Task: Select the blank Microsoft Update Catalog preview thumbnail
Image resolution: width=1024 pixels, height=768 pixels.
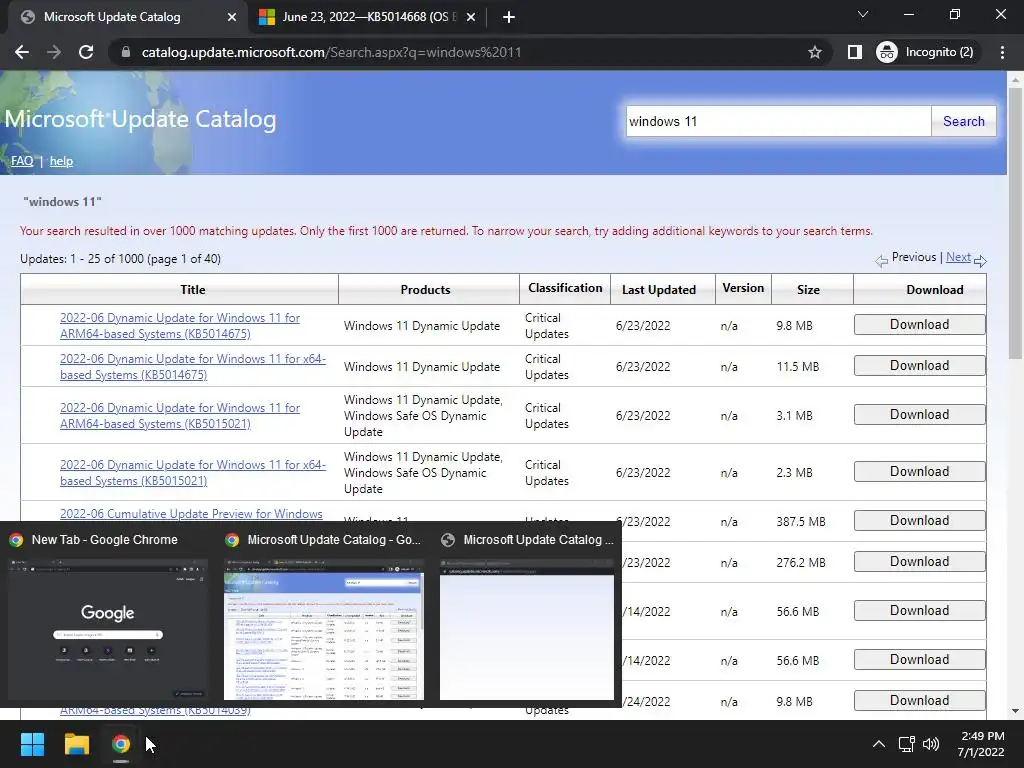Action: coord(527,616)
